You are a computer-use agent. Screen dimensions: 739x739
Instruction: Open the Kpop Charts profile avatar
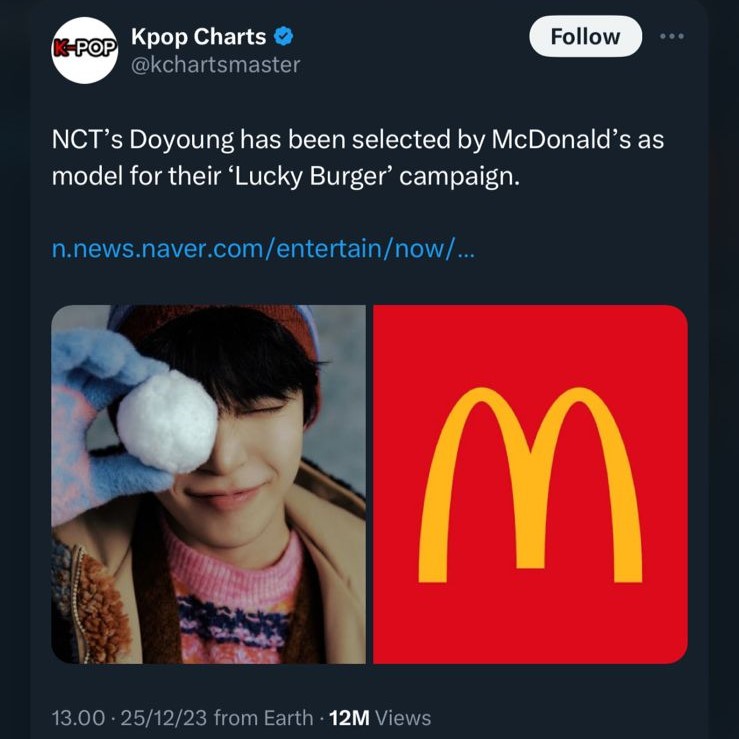point(85,50)
